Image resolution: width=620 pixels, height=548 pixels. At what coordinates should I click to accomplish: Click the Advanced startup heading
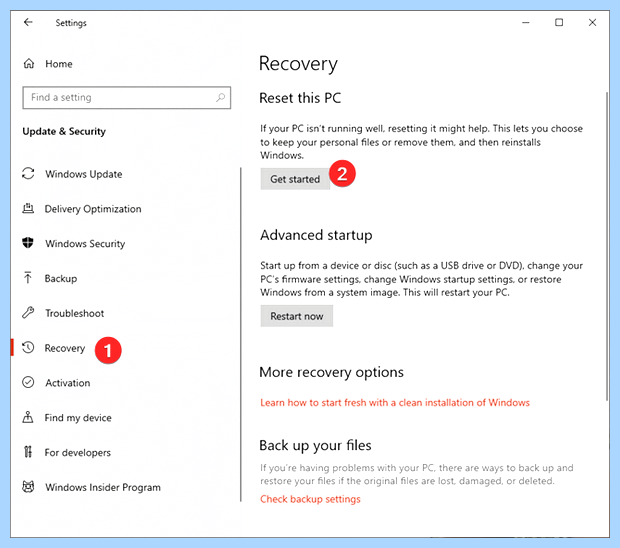[316, 235]
